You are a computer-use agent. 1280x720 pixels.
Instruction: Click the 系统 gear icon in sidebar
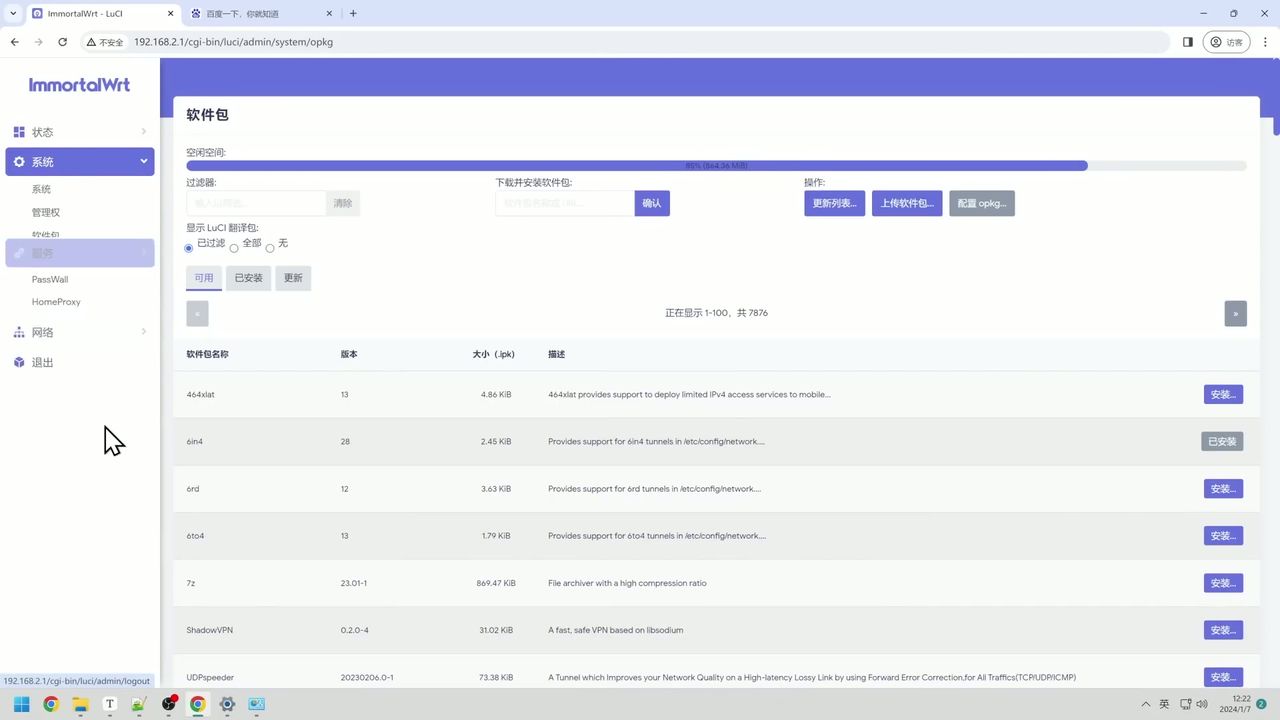coord(19,162)
